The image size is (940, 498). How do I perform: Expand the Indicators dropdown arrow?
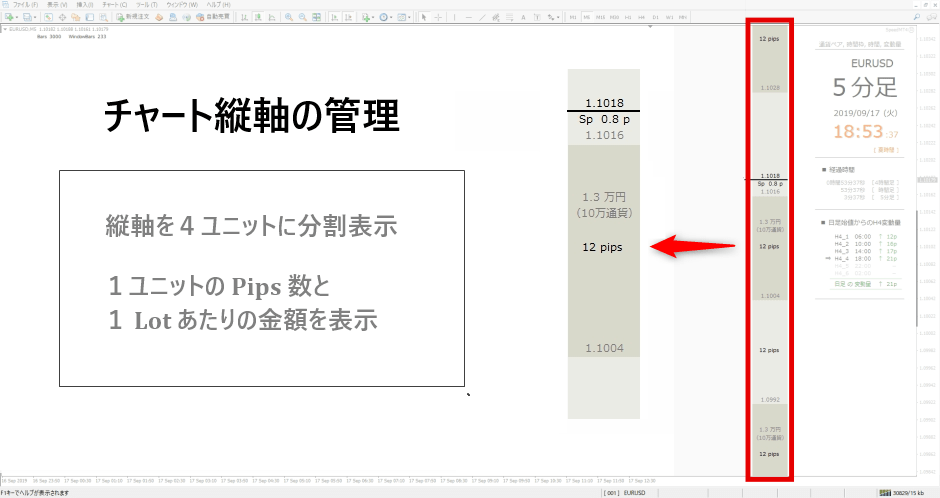(x=373, y=17)
